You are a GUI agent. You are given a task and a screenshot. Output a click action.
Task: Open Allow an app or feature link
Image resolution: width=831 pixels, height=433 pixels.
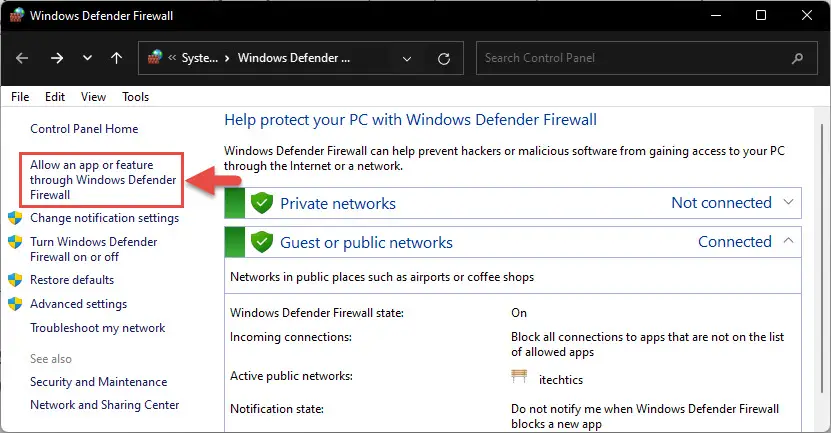point(103,180)
